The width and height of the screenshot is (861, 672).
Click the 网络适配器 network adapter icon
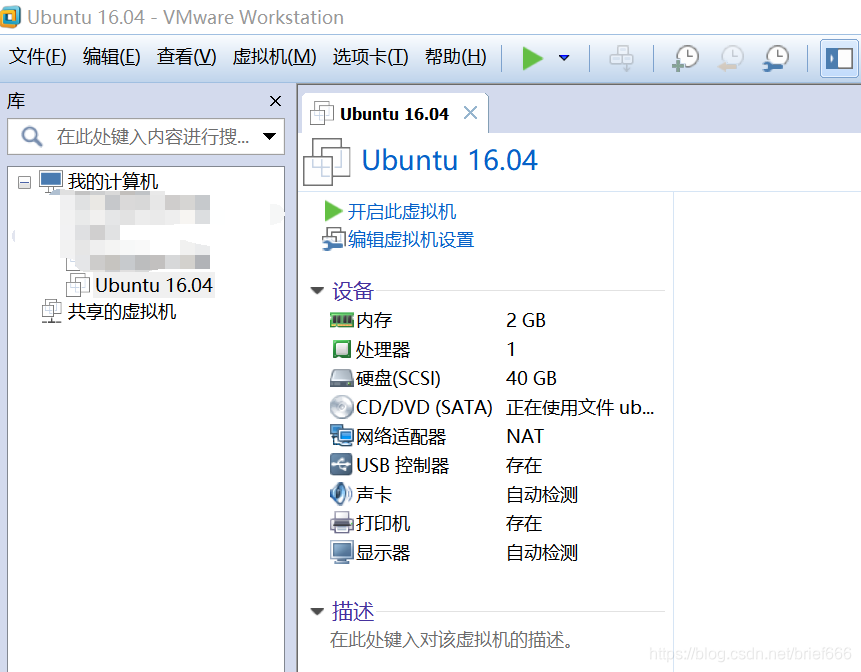[x=342, y=436]
